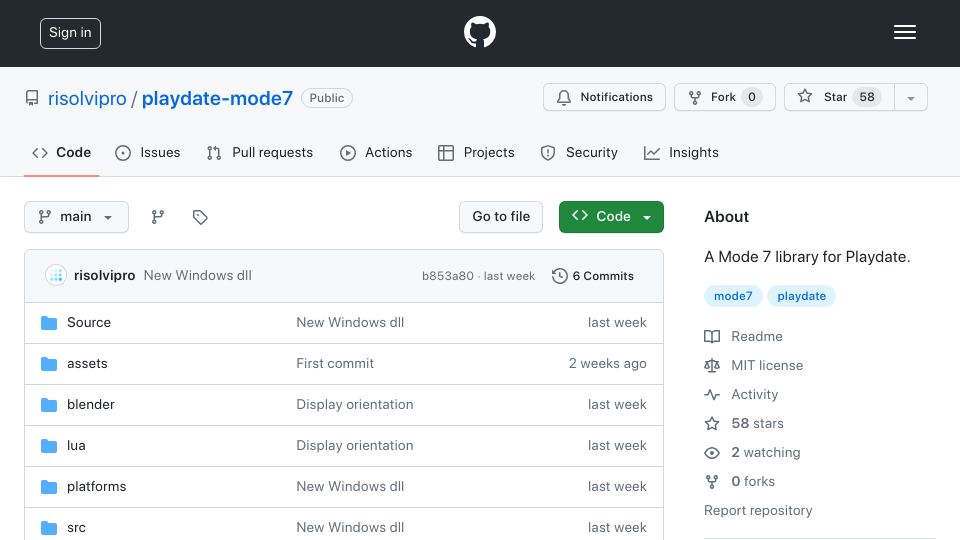Screen dimensions: 960x540
Task: Open the hamburger navigation menu
Action: [904, 32]
